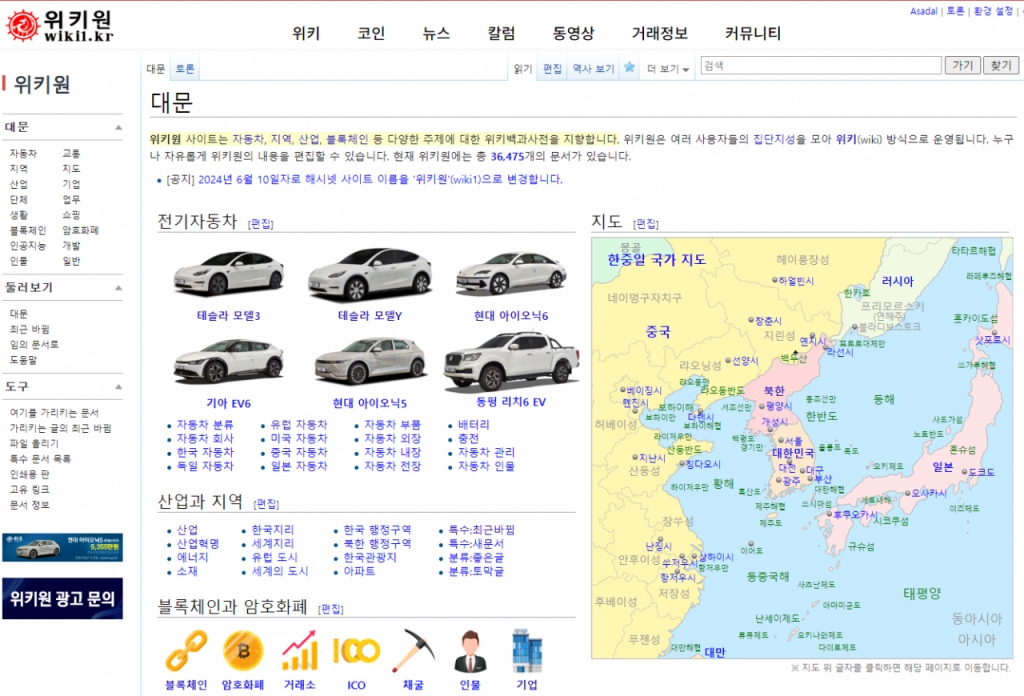
Task: Open 암호화폐 category in sidebar
Action: click(80, 230)
